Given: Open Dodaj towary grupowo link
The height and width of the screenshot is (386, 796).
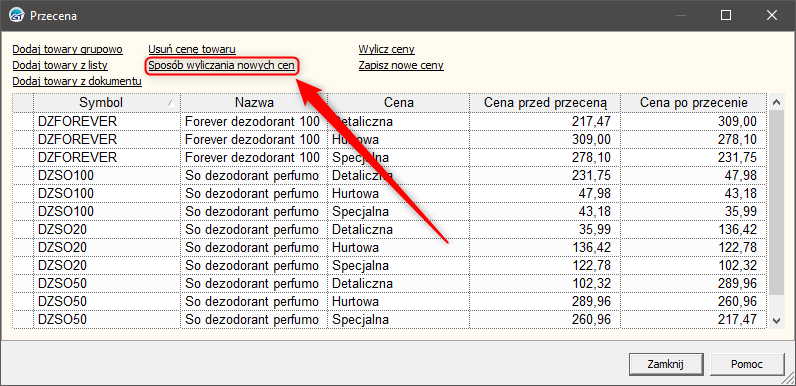Looking at the screenshot, I should 68,49.
